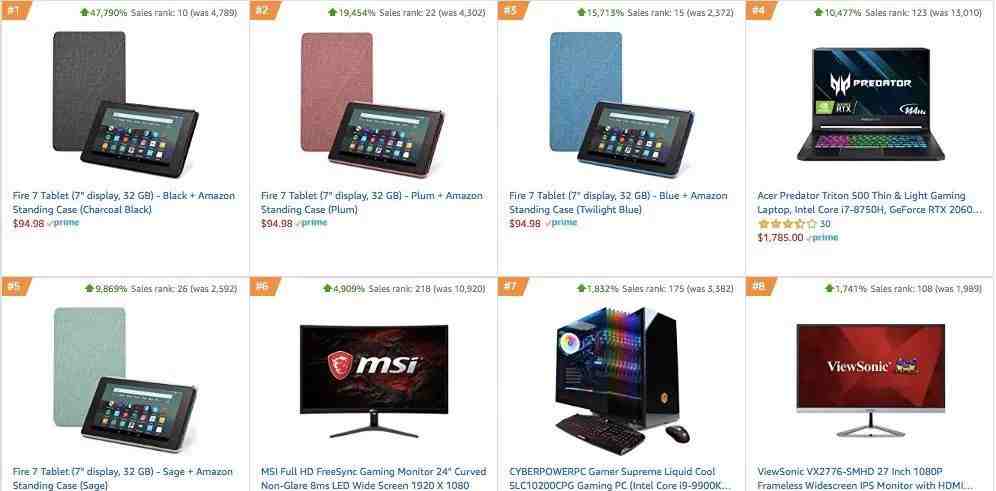Click the prime badge under $1,785.00

pos(823,238)
